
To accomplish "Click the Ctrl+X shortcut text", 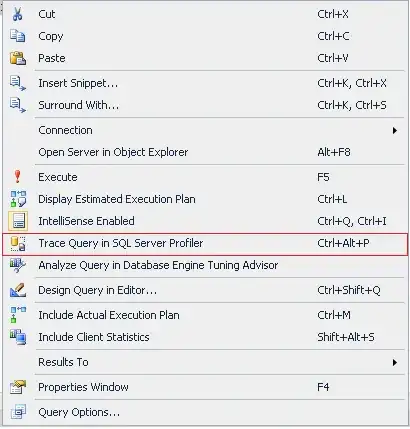I will point(333,14).
